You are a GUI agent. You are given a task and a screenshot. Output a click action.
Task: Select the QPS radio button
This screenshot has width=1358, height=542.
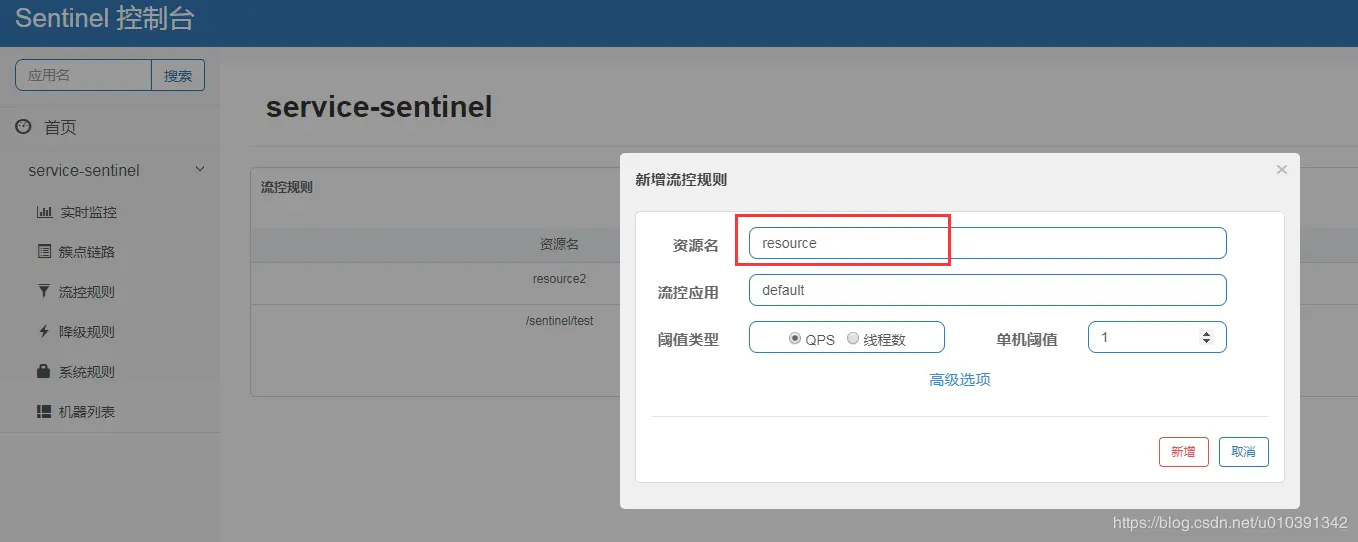tap(795, 338)
